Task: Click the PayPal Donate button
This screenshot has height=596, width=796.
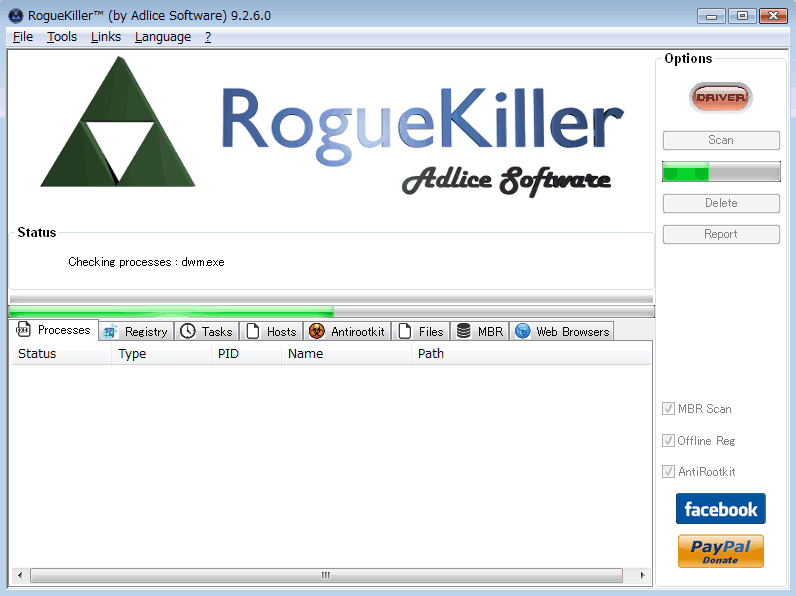Action: pos(720,551)
